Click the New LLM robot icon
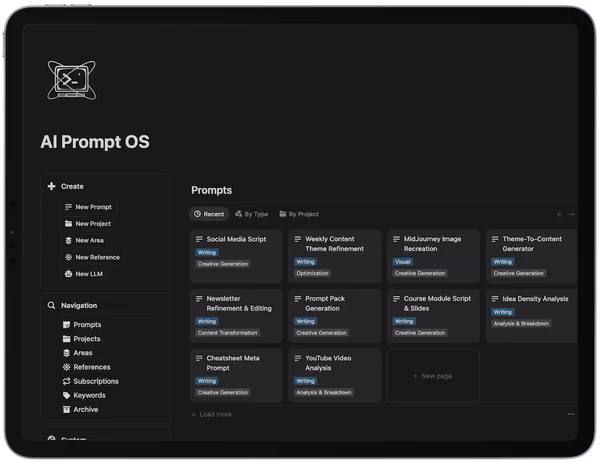This screenshot has height=462, width=600. click(68, 274)
